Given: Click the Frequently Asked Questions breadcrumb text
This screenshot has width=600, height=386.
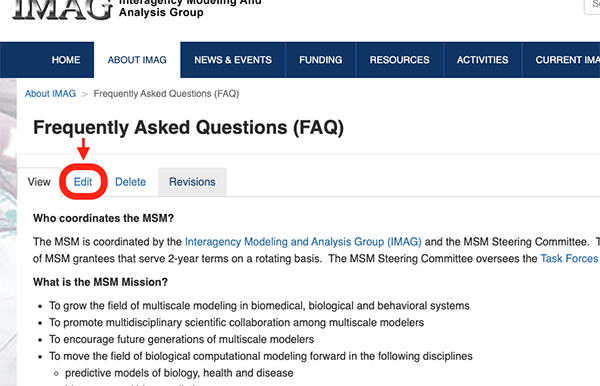Looking at the screenshot, I should (x=166, y=94).
